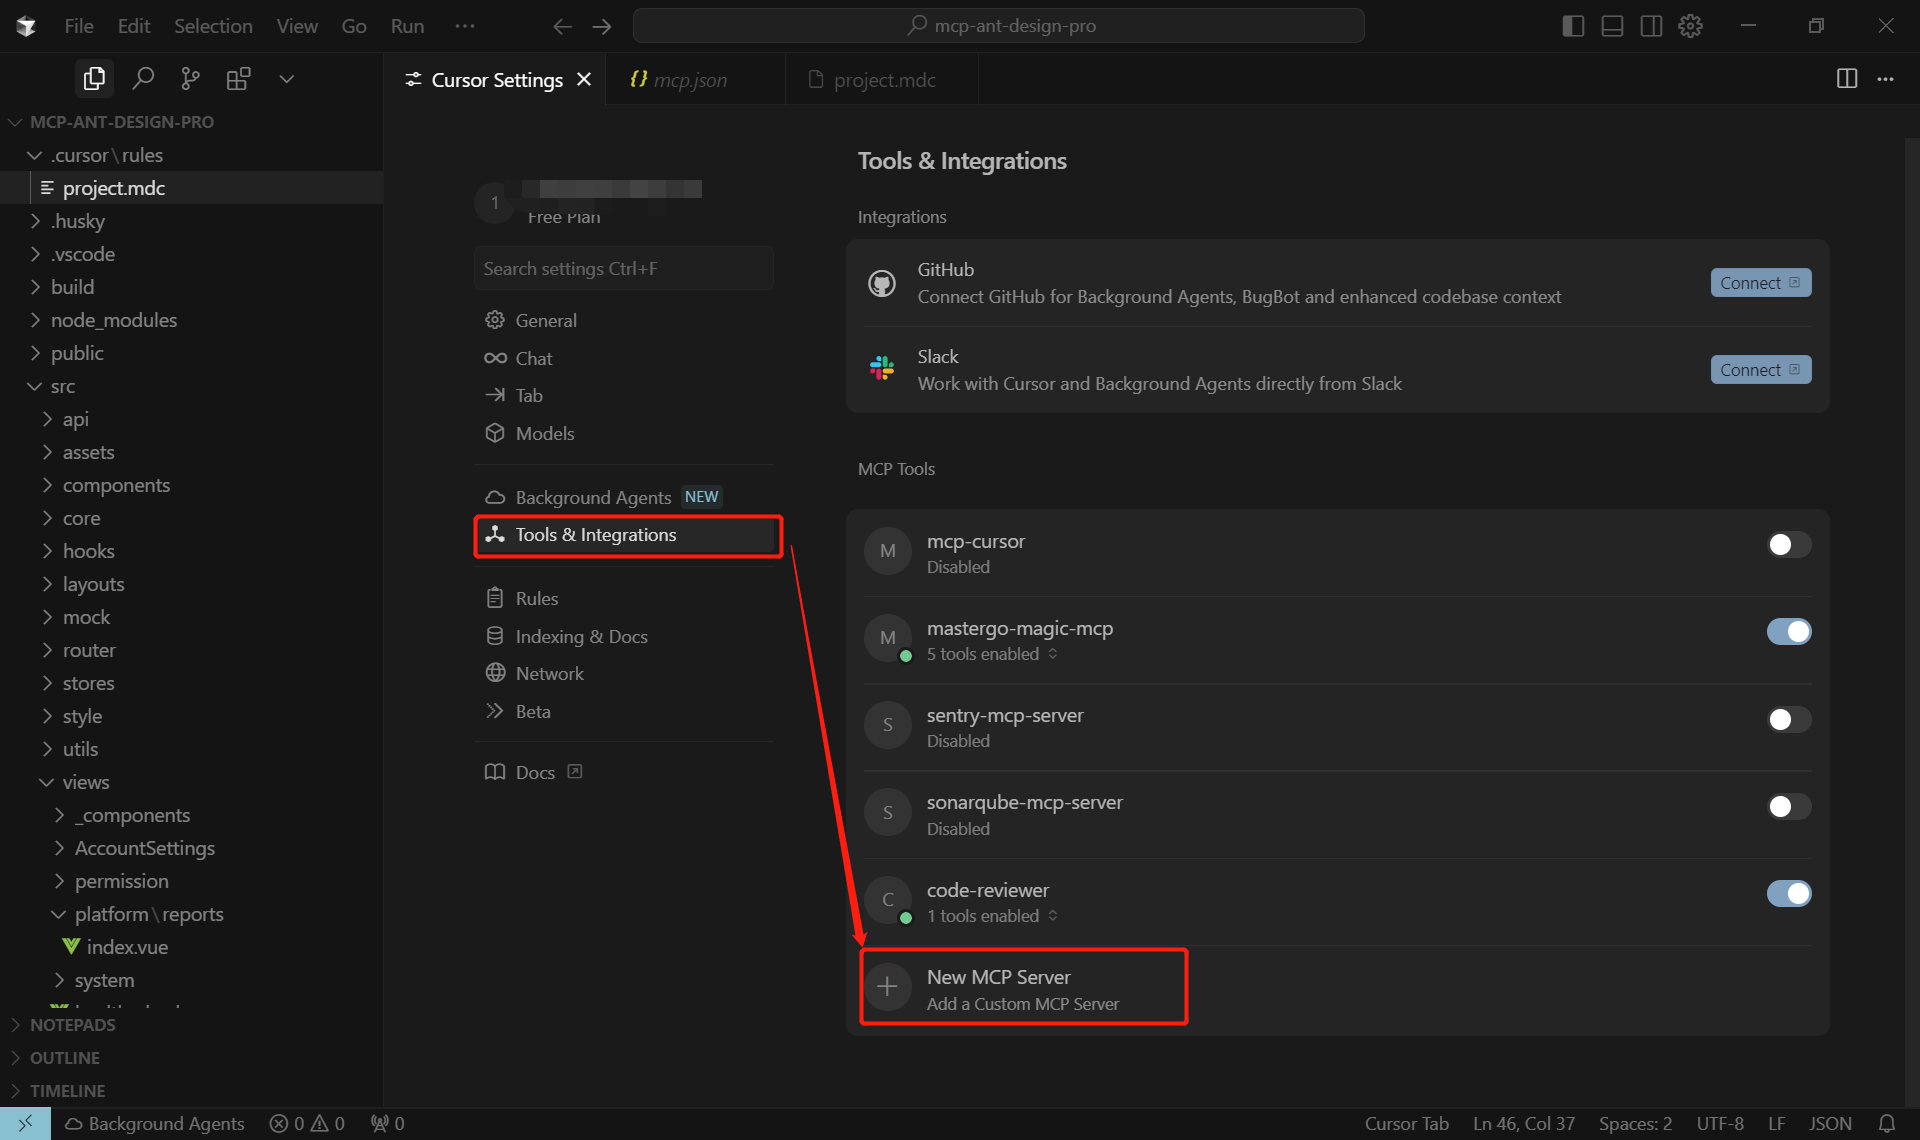
Task: Open Network settings section
Action: tap(624, 673)
